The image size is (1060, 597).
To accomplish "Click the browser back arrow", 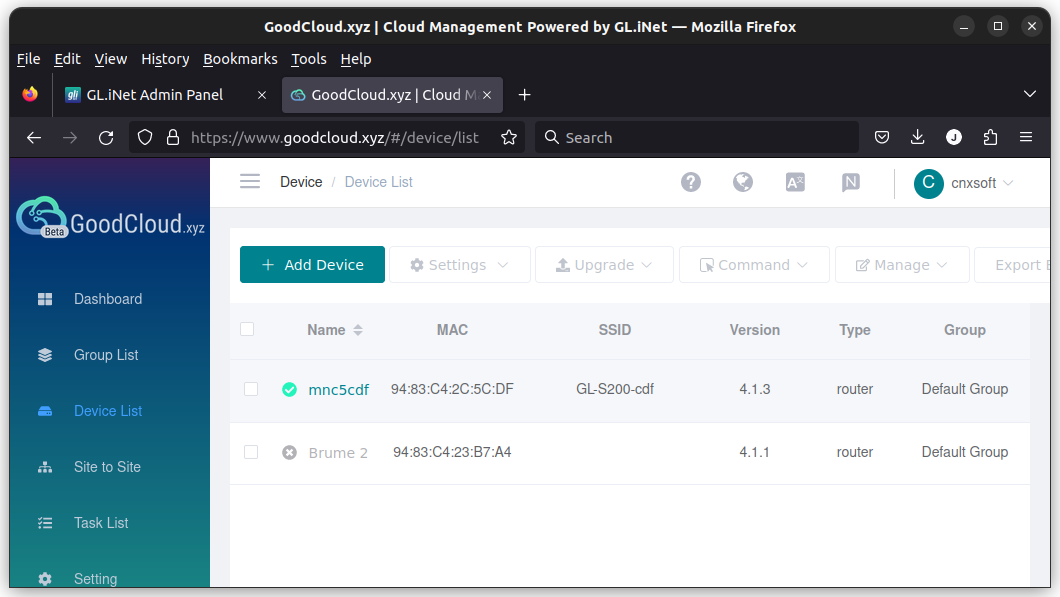I will 34,138.
